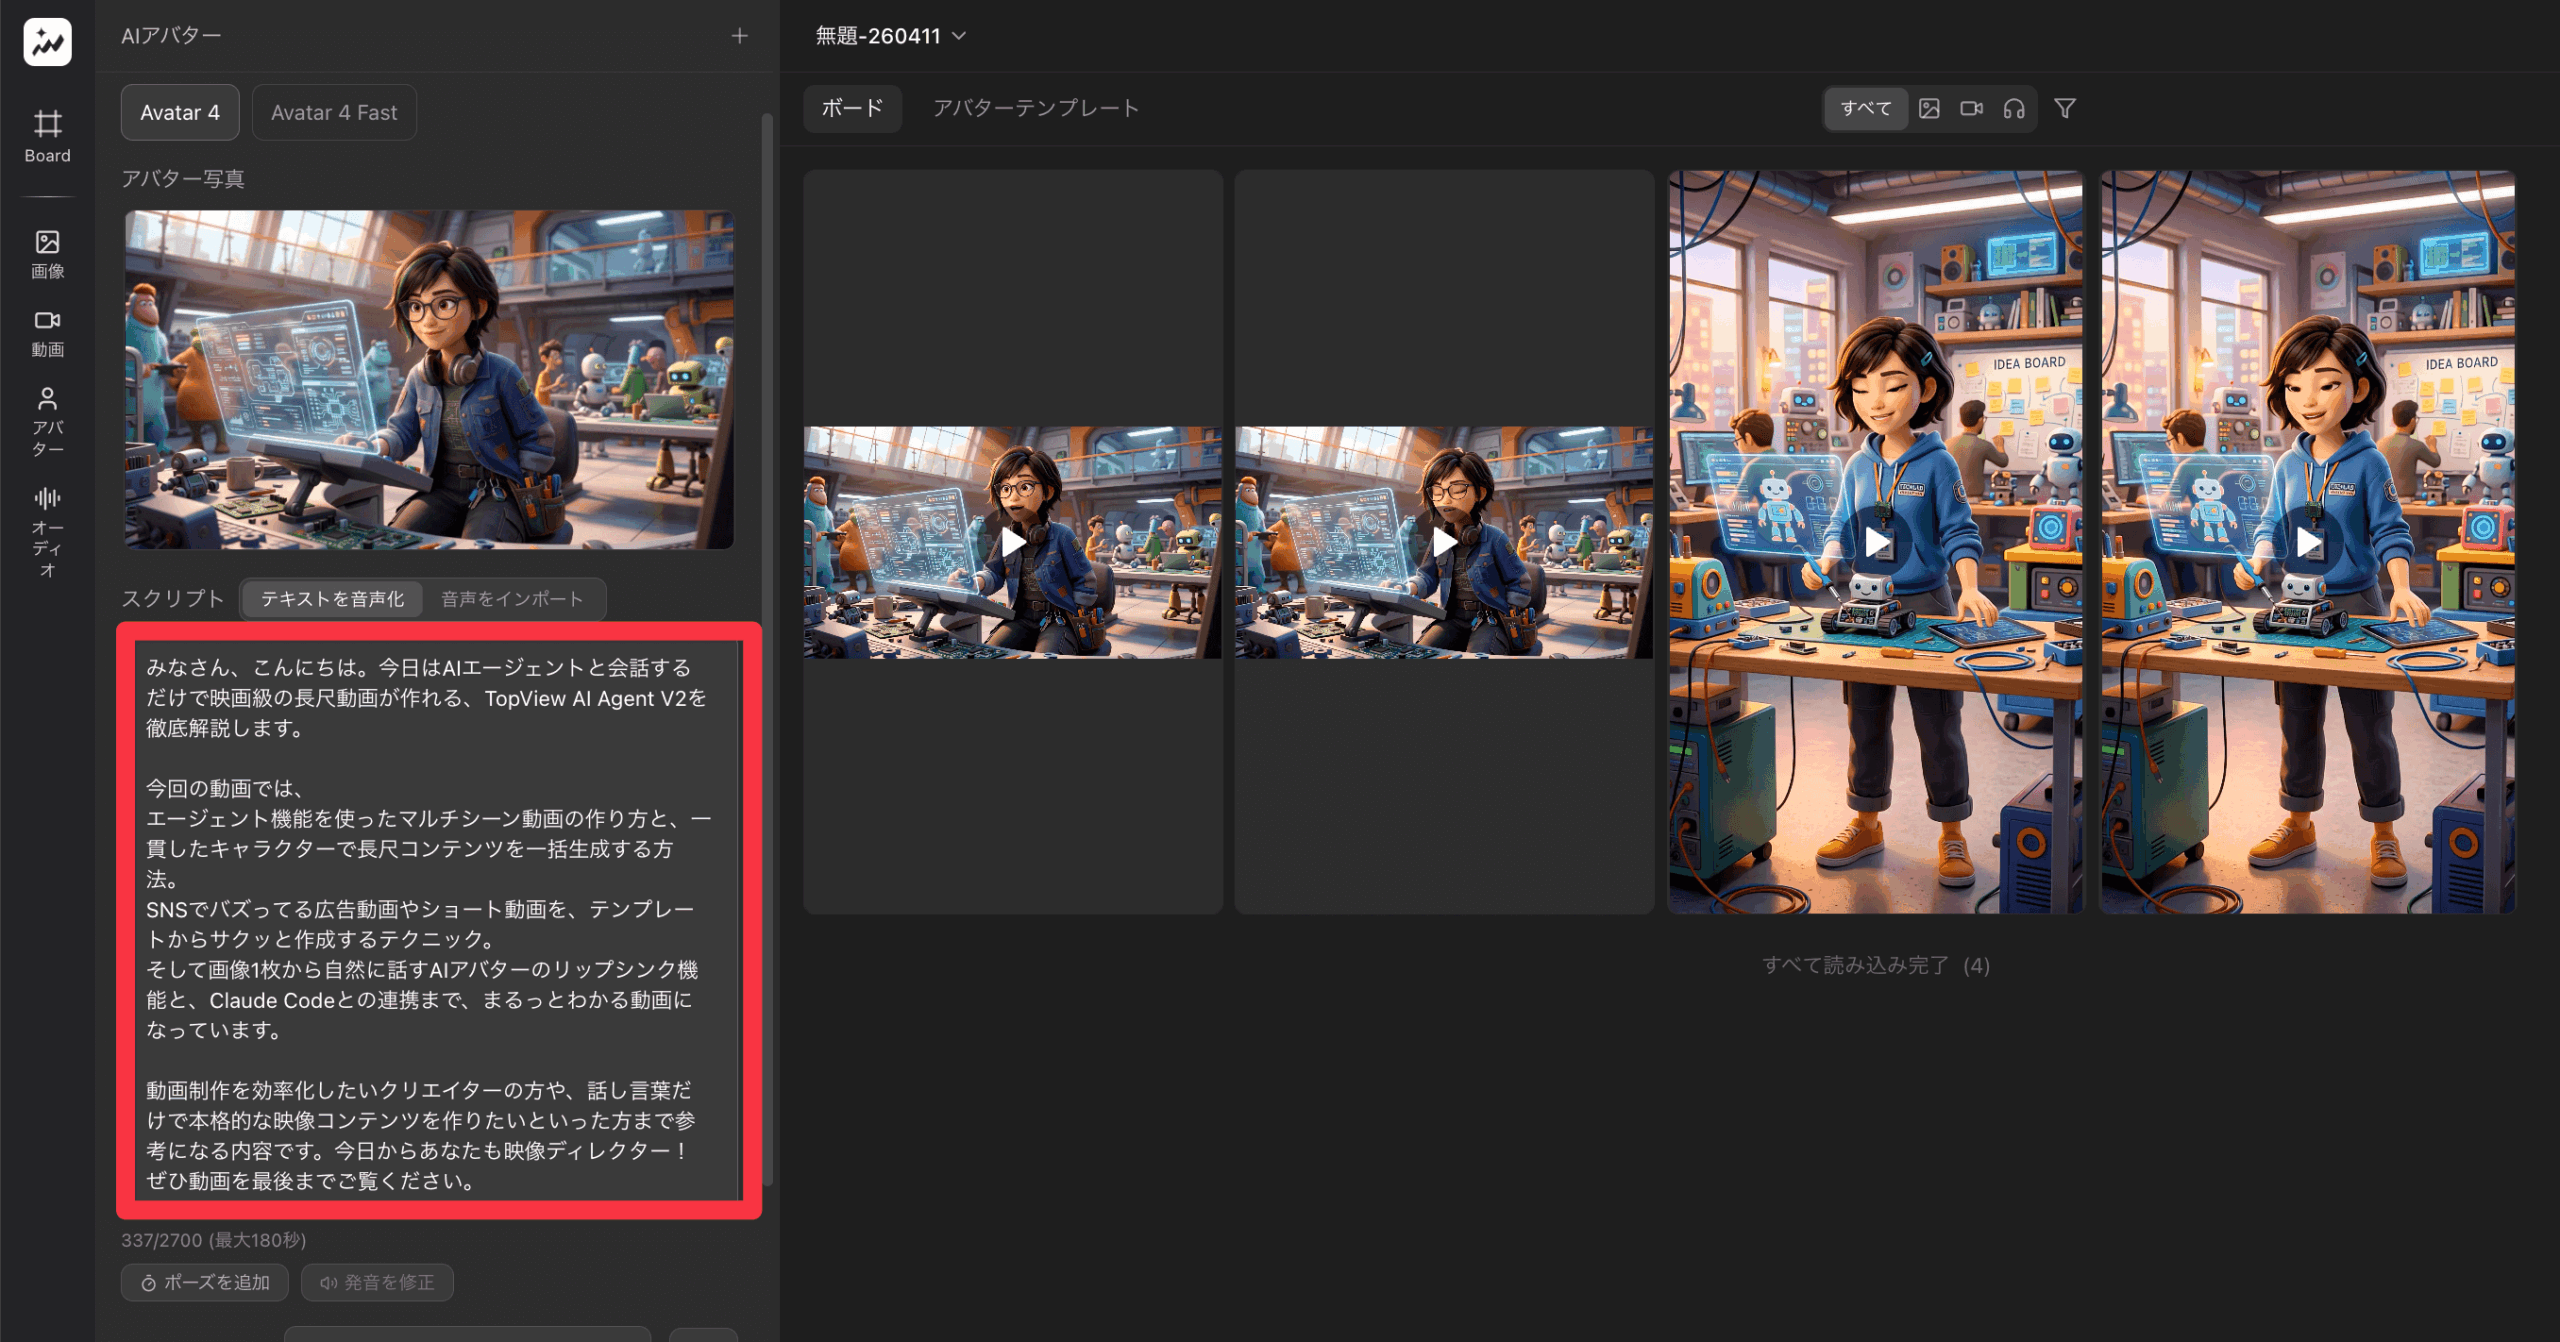Select the ボード tab

tap(852, 108)
